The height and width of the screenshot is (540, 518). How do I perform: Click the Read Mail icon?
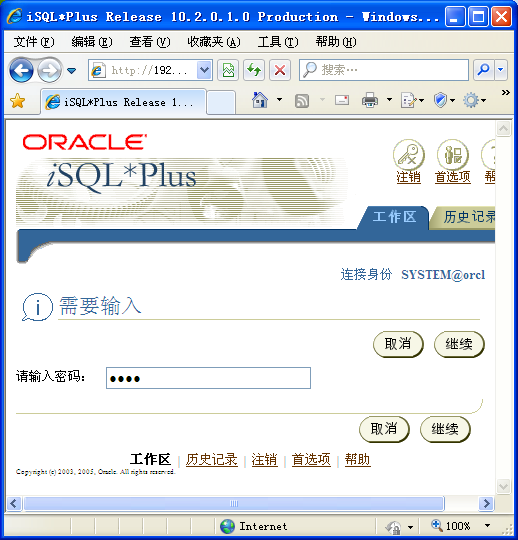click(x=342, y=100)
